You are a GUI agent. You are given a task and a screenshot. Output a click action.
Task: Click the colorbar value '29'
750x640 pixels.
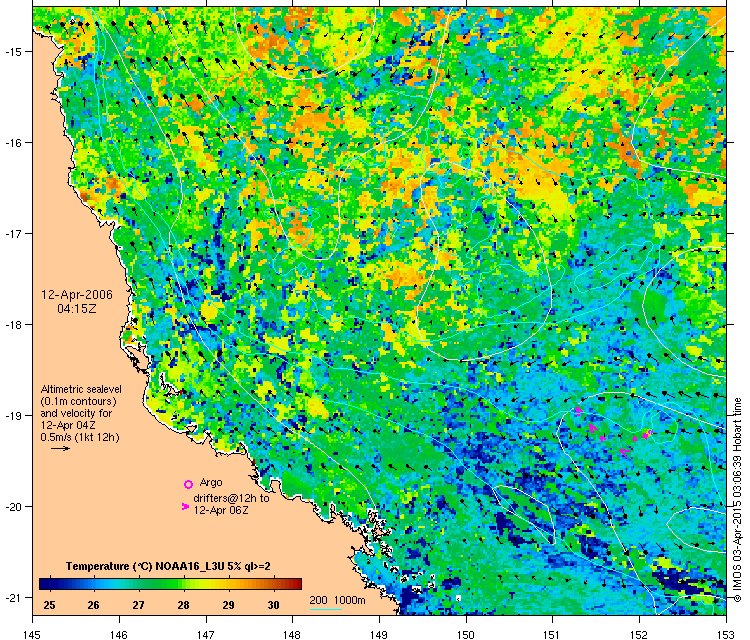click(228, 606)
